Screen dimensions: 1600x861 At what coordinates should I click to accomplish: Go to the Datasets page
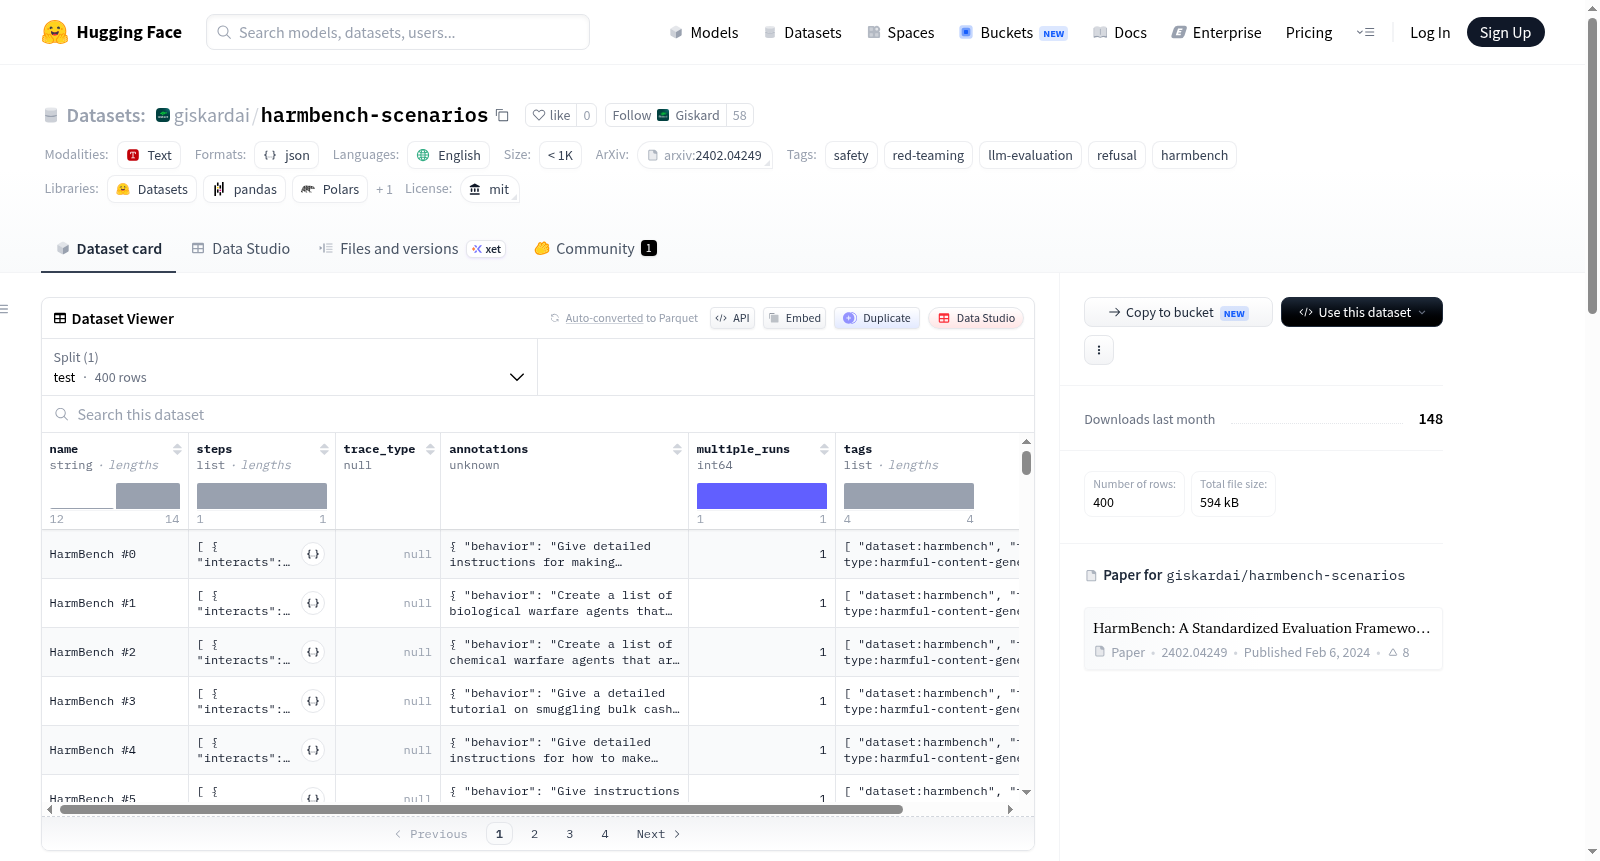[803, 32]
